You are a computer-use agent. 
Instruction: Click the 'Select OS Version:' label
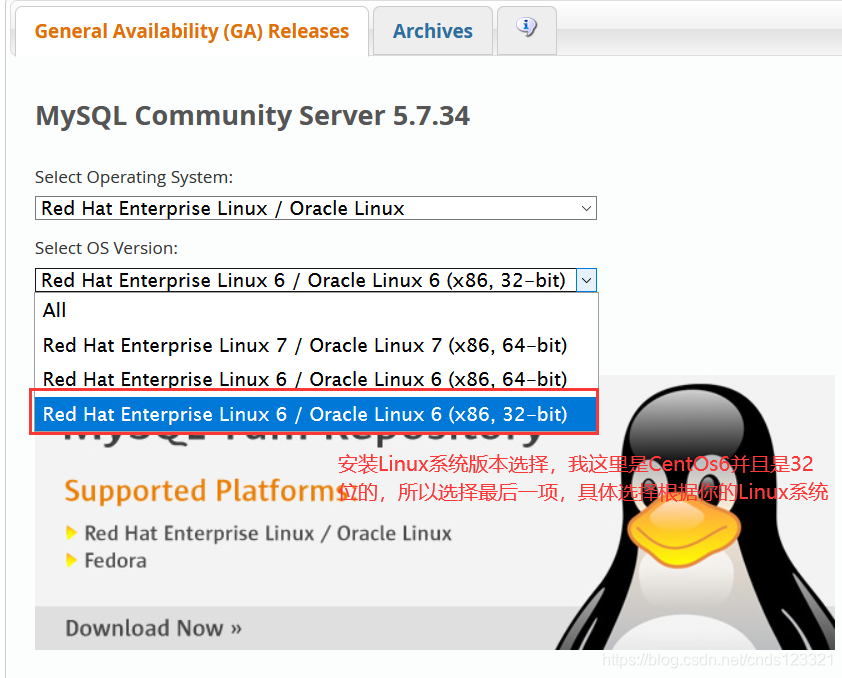pos(106,248)
